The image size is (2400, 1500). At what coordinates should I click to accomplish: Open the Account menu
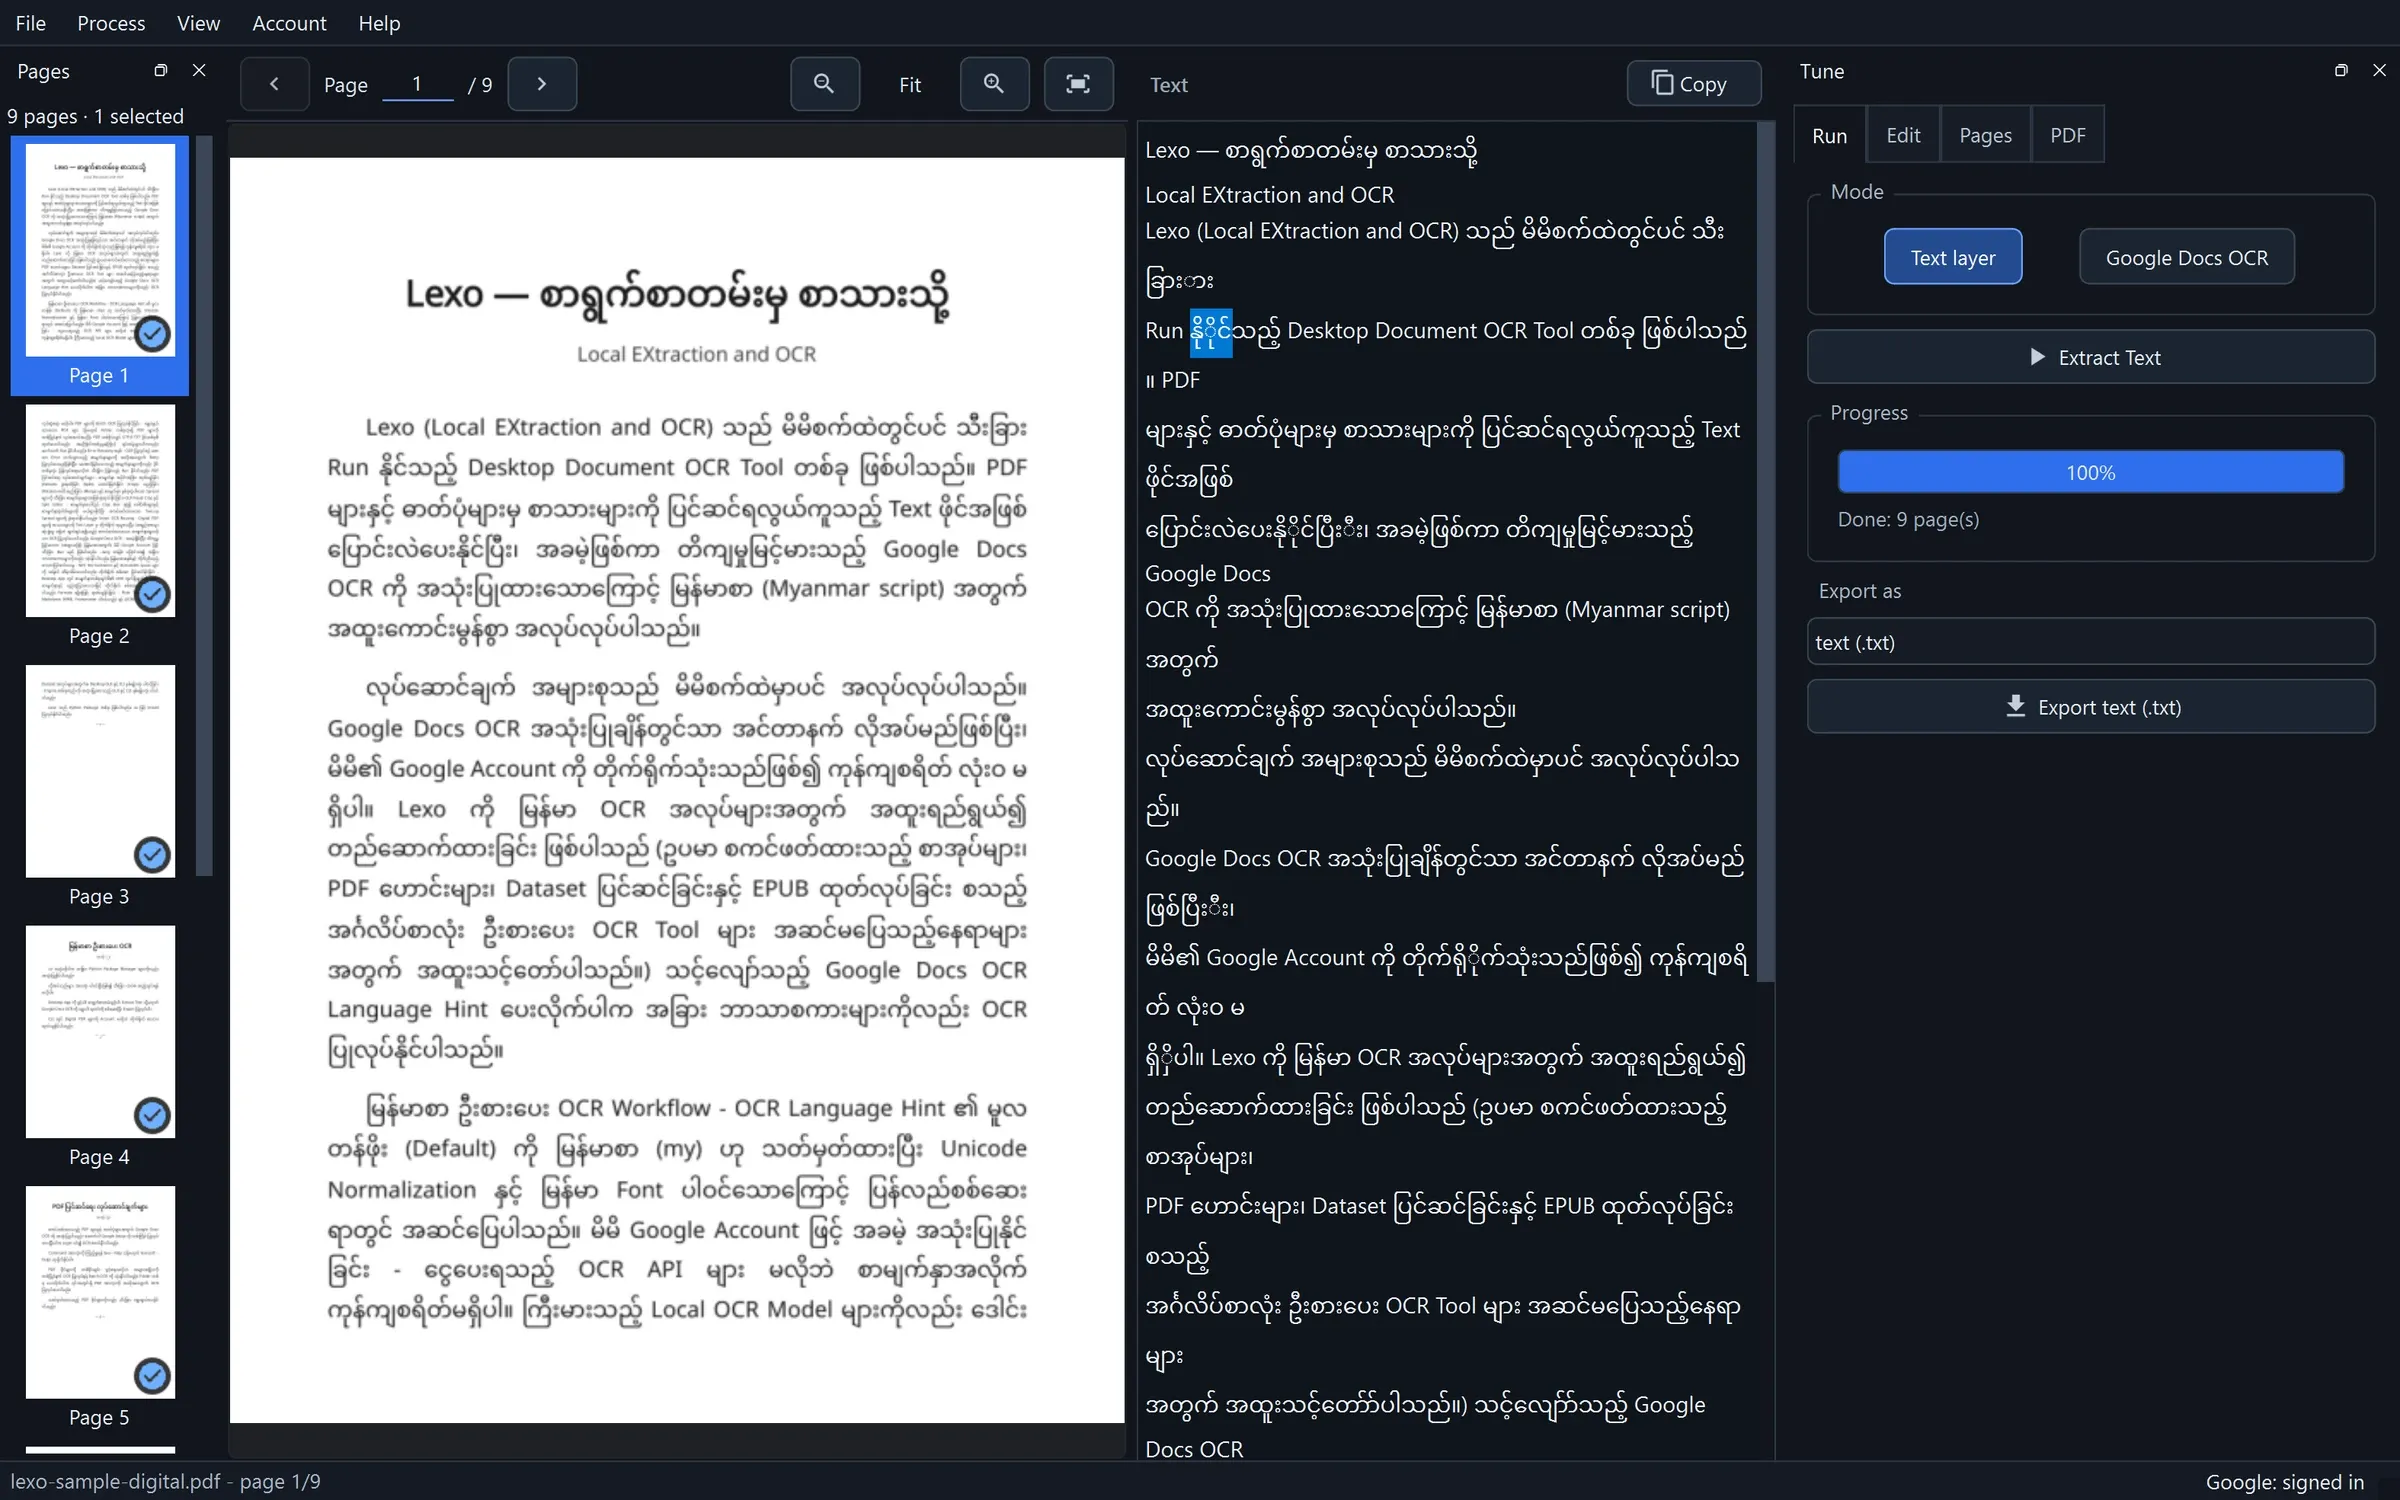pyautogui.click(x=289, y=23)
